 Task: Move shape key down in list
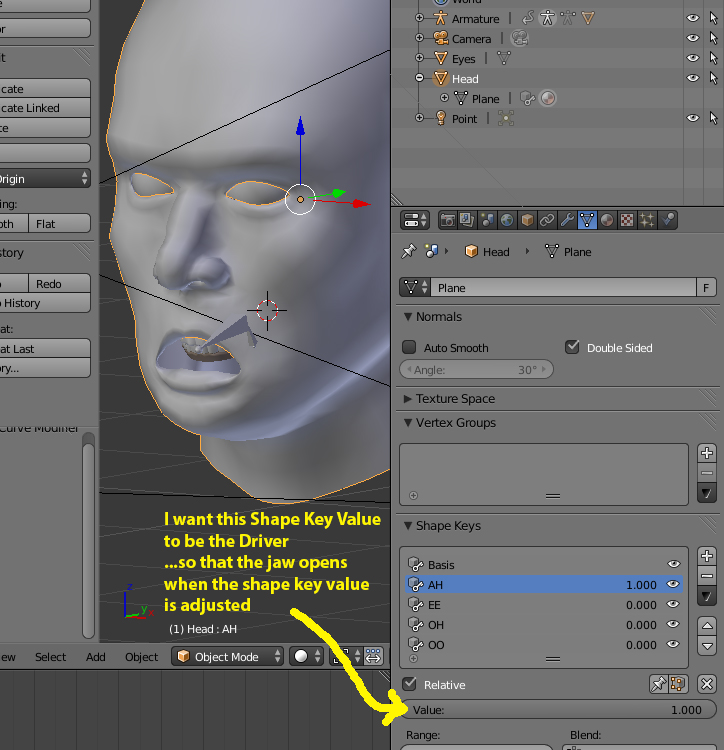[x=707, y=646]
